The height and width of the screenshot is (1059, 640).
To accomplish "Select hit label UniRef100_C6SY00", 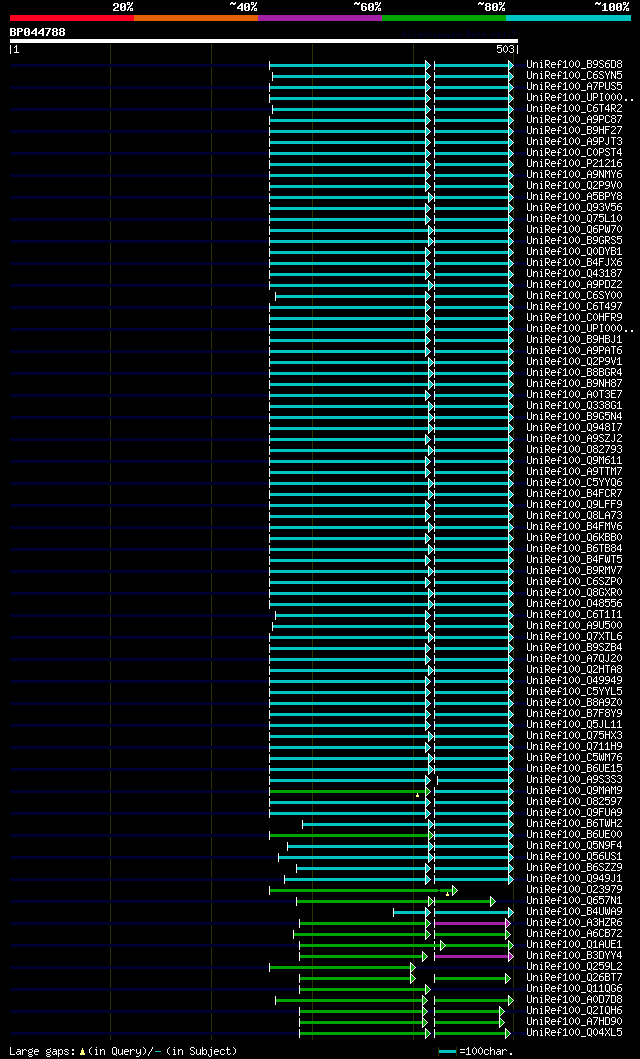I will tap(575, 296).
